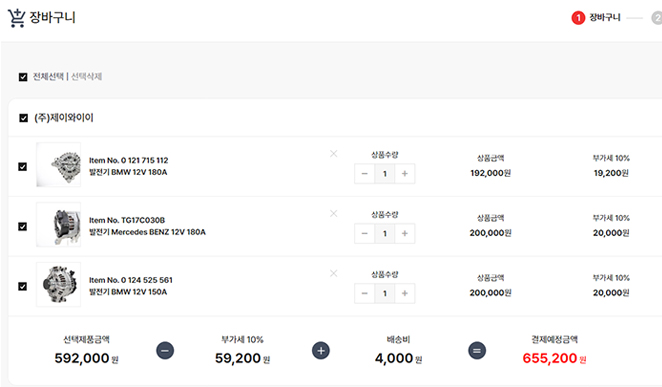Decrease quantity of BMW 12V 180A alternator
662x387 pixels.
point(365,173)
